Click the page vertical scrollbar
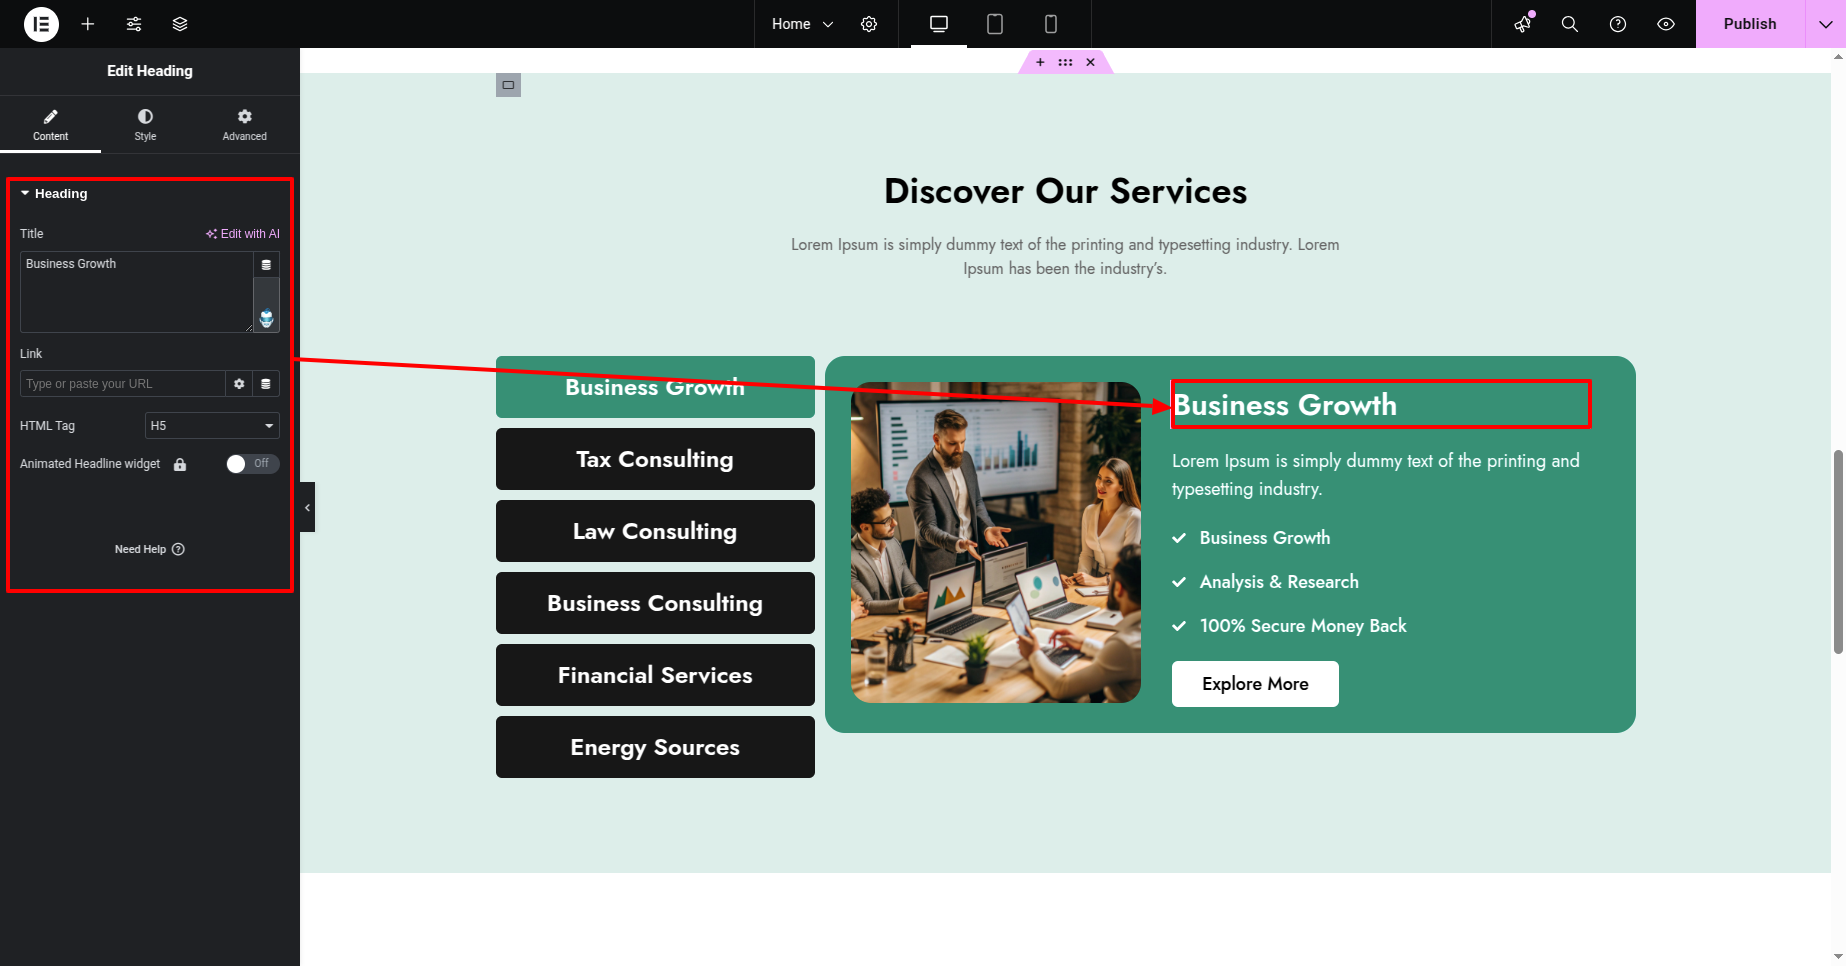Image resolution: width=1846 pixels, height=966 pixels. [x=1838, y=552]
